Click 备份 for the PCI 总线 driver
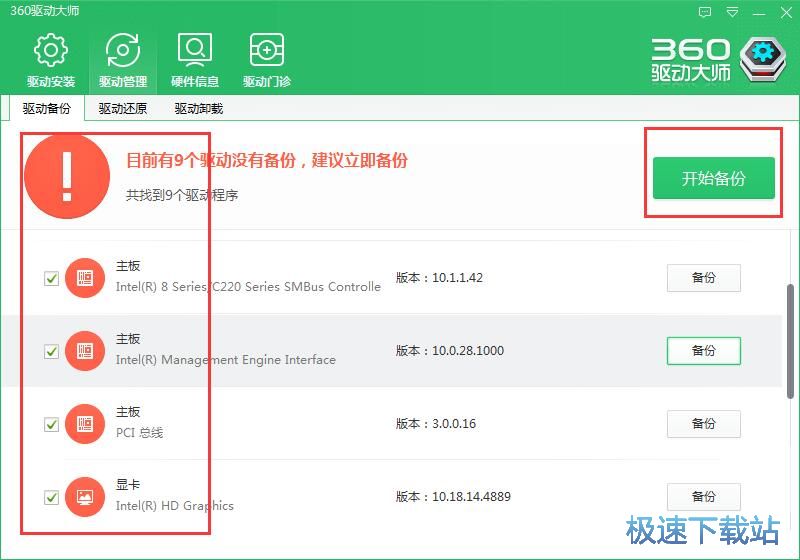The image size is (800, 560). [x=704, y=424]
